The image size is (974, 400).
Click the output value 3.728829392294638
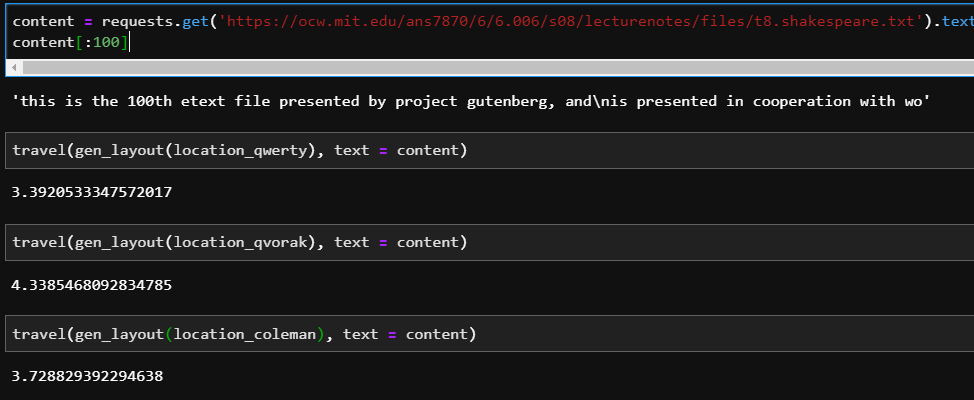87,376
